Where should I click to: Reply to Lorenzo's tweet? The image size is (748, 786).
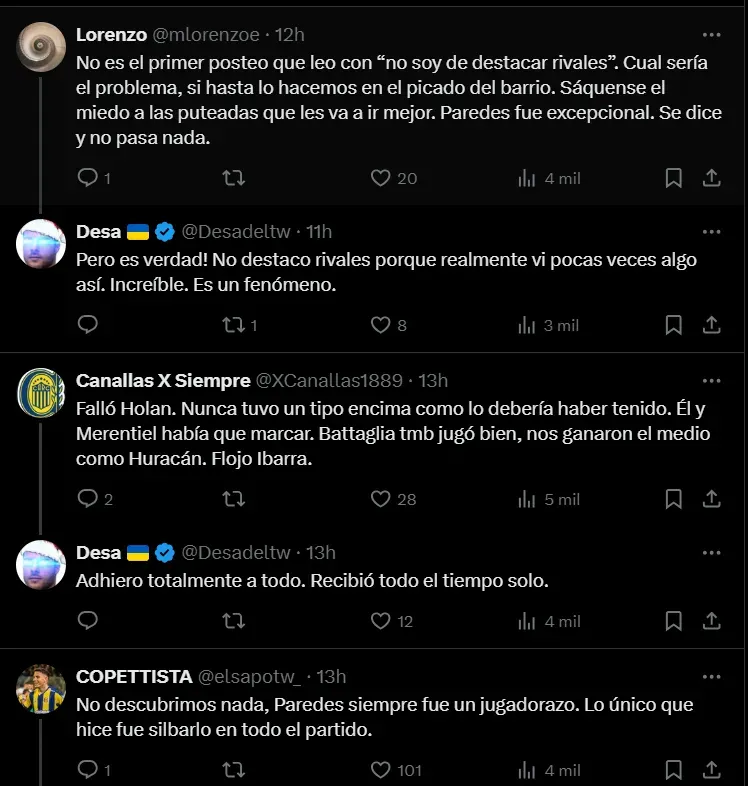click(89, 178)
